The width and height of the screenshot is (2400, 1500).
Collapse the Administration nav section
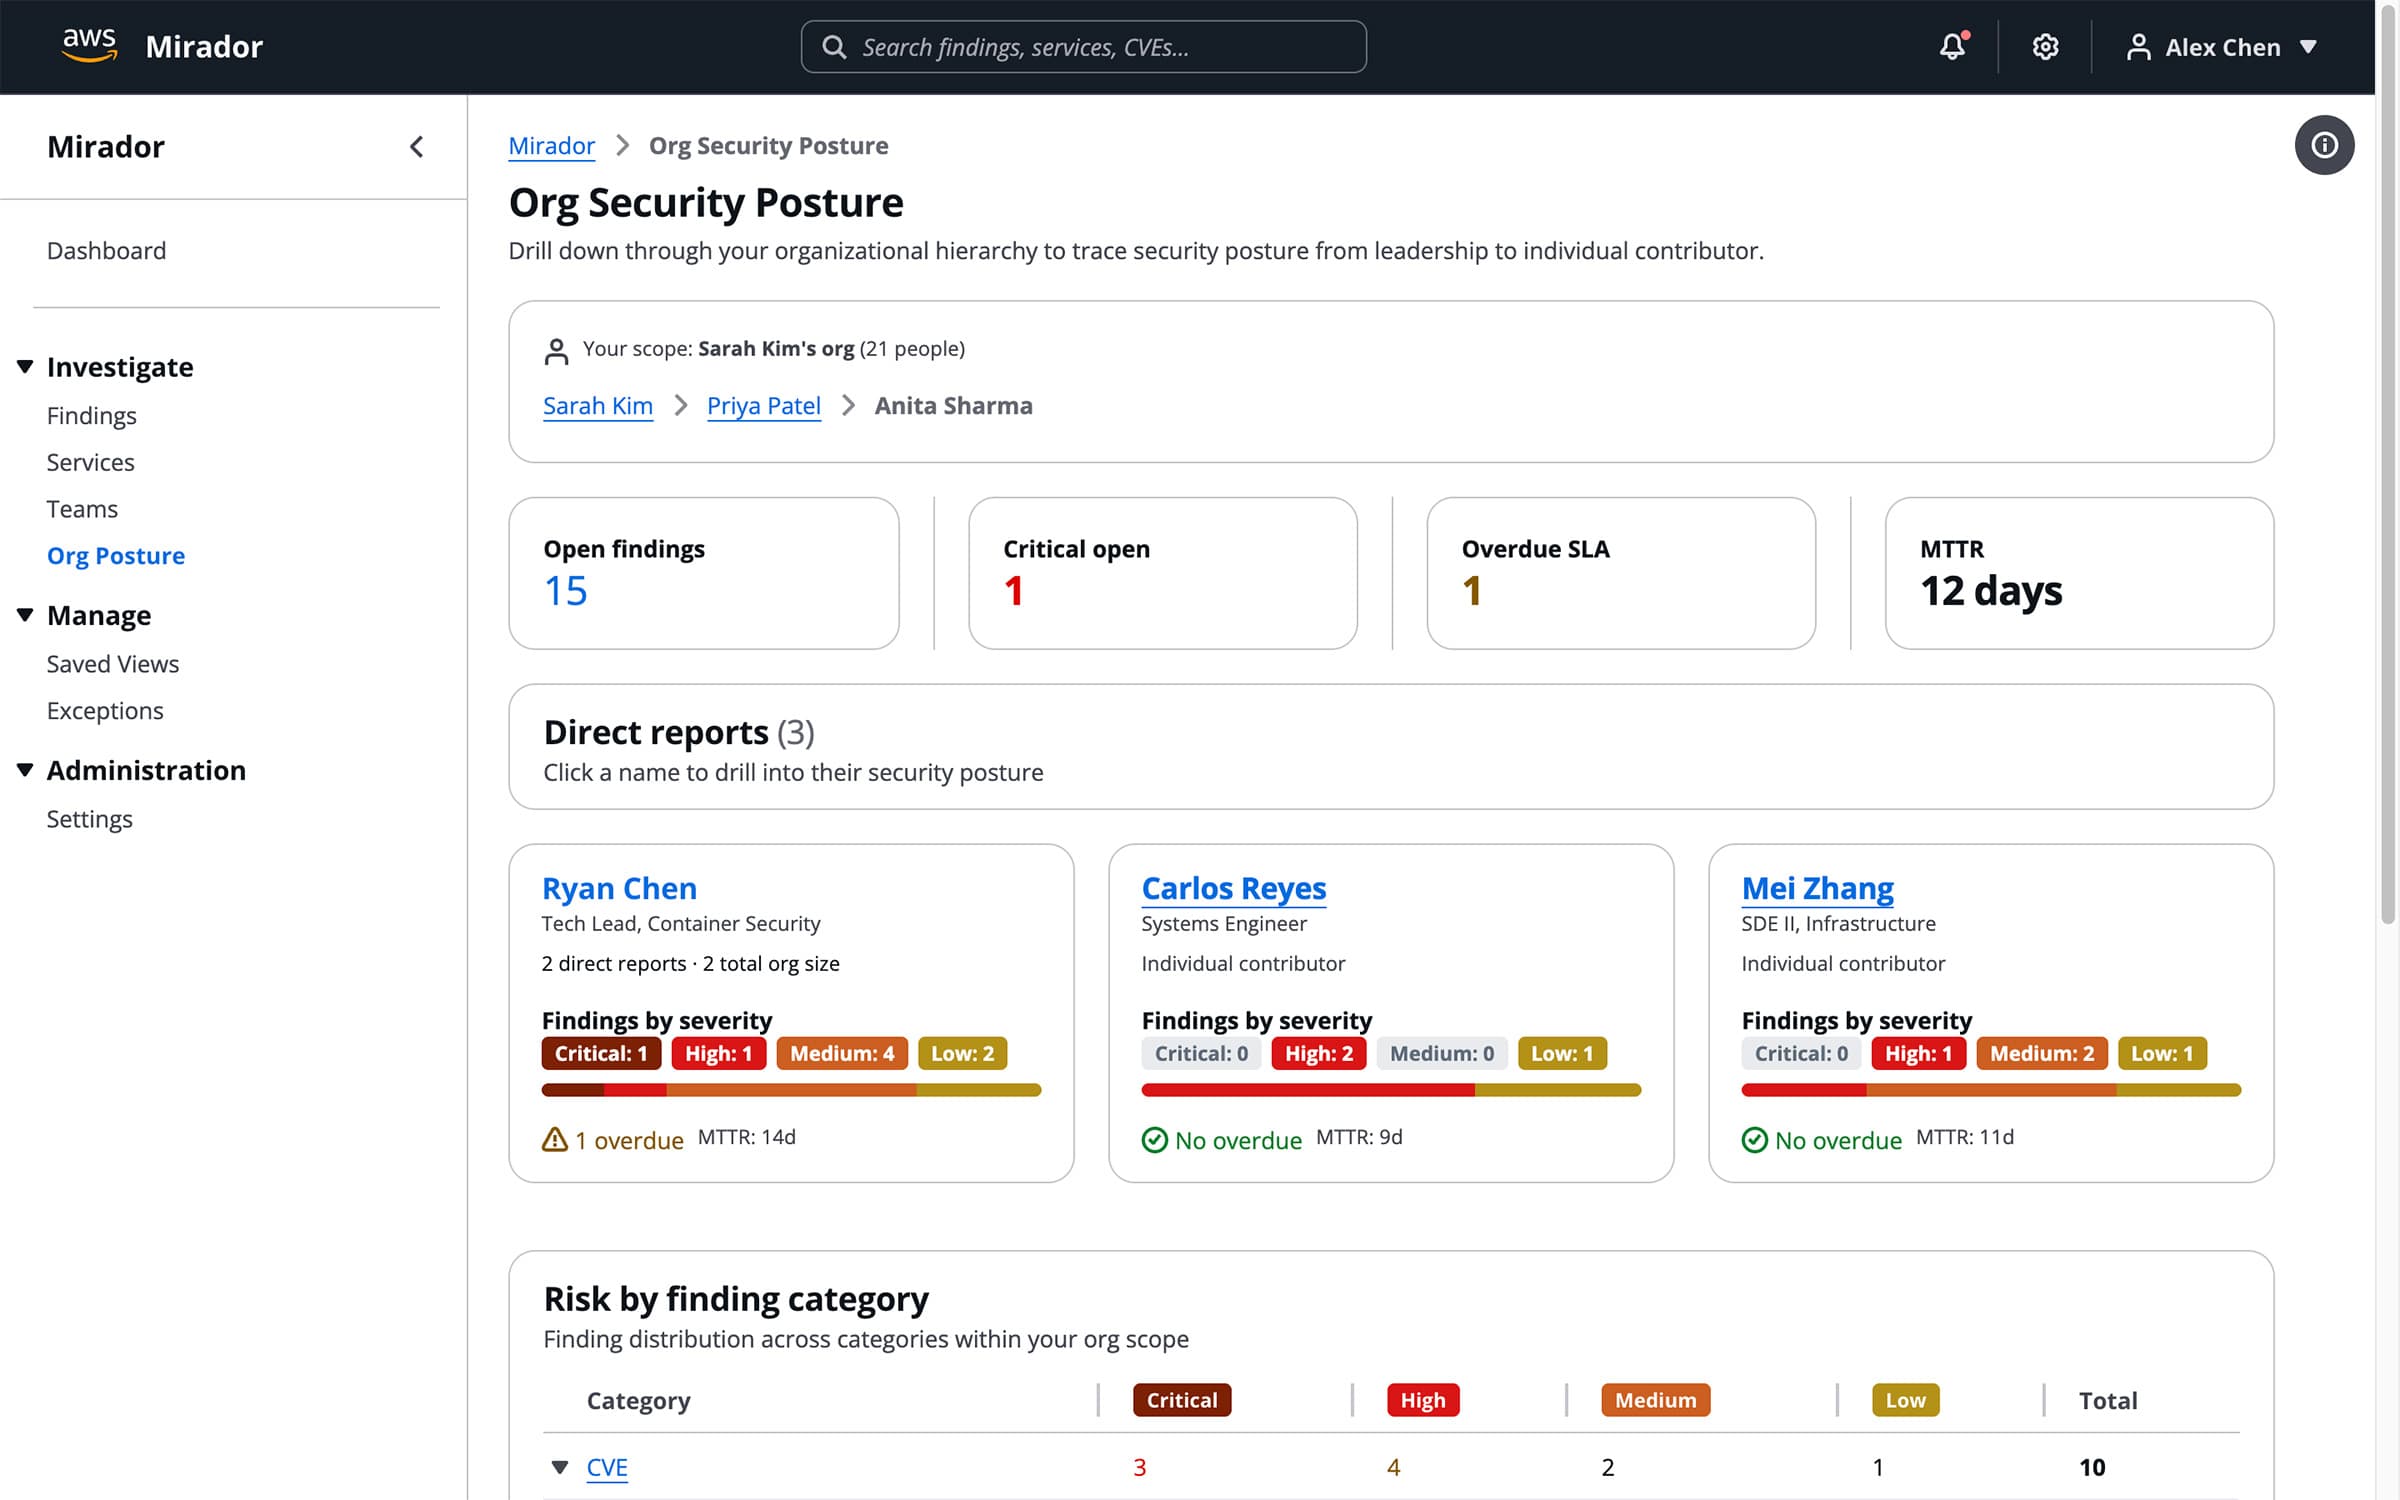[25, 769]
